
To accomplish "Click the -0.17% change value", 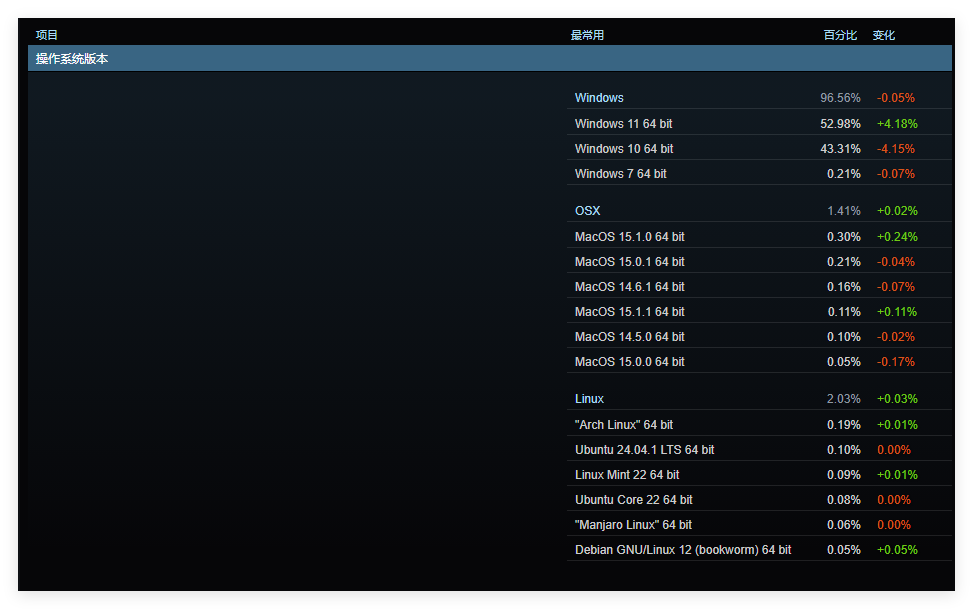I will (x=895, y=361).
